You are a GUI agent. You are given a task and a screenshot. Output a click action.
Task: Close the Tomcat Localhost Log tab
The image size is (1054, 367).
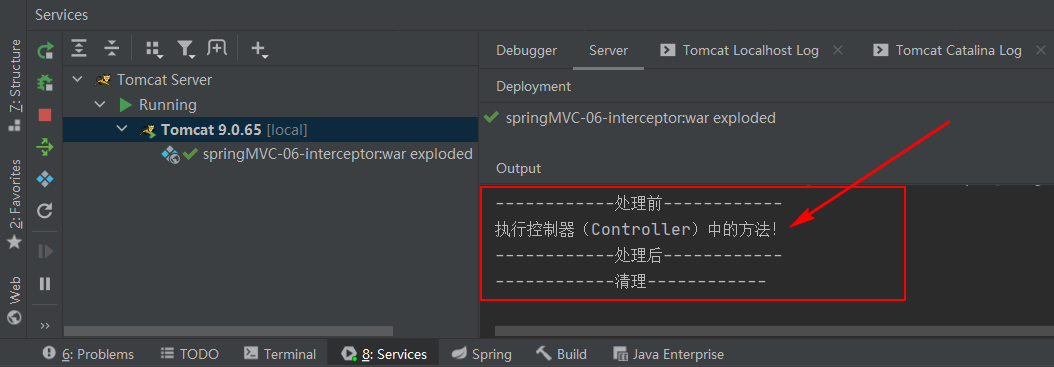[838, 50]
